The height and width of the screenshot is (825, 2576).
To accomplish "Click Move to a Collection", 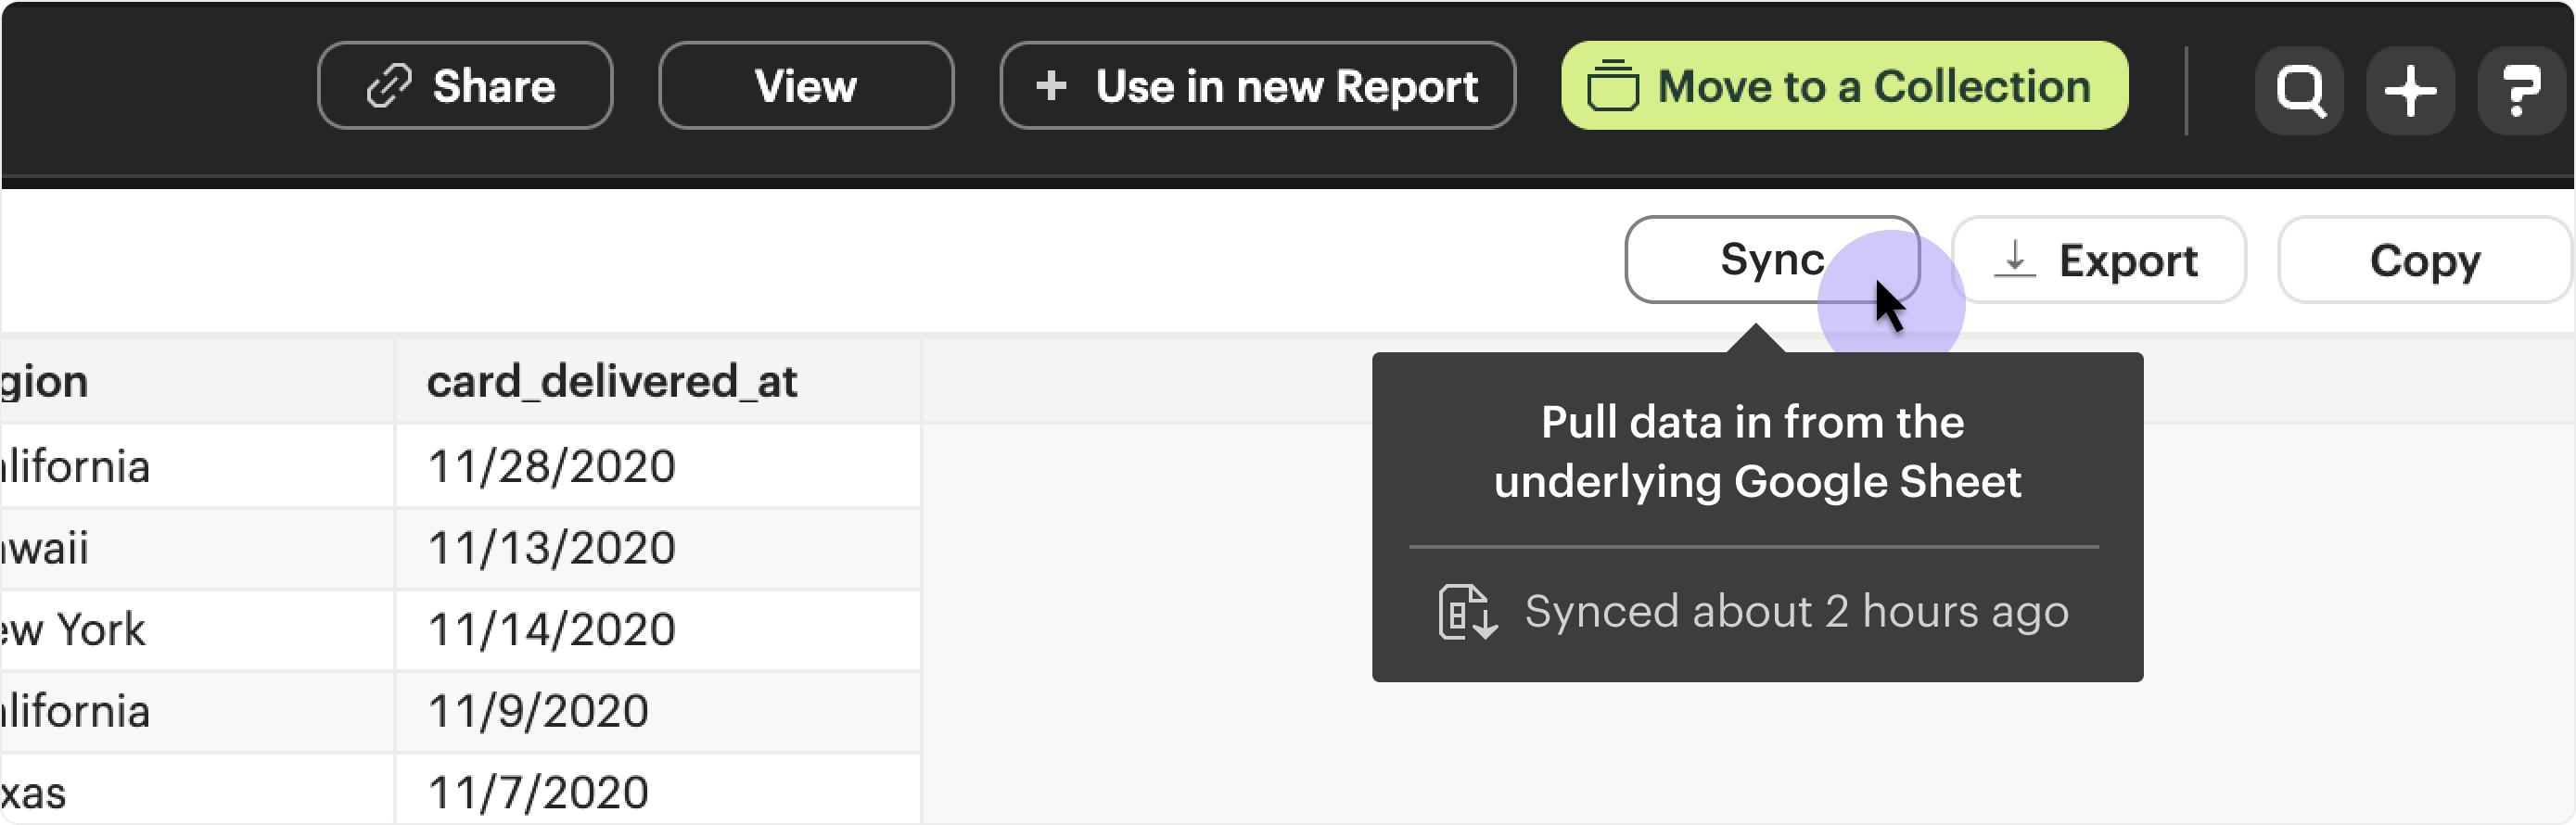I will pos(1873,86).
